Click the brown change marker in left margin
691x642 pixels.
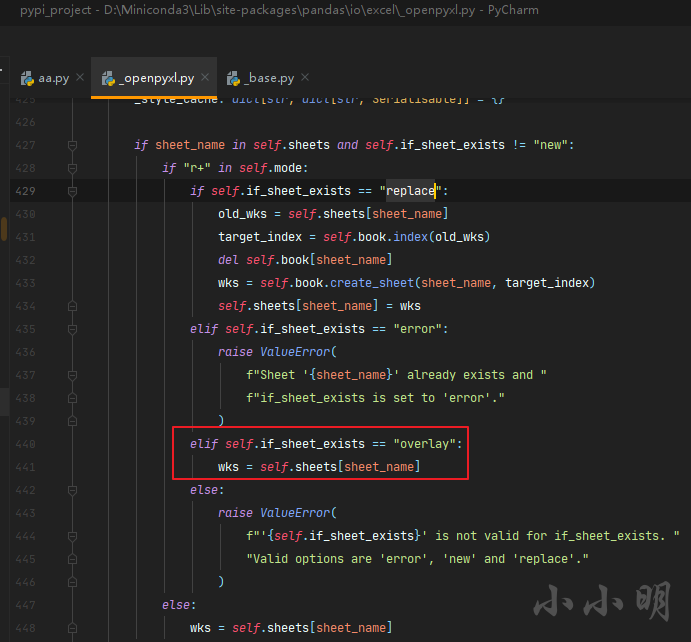4,229
